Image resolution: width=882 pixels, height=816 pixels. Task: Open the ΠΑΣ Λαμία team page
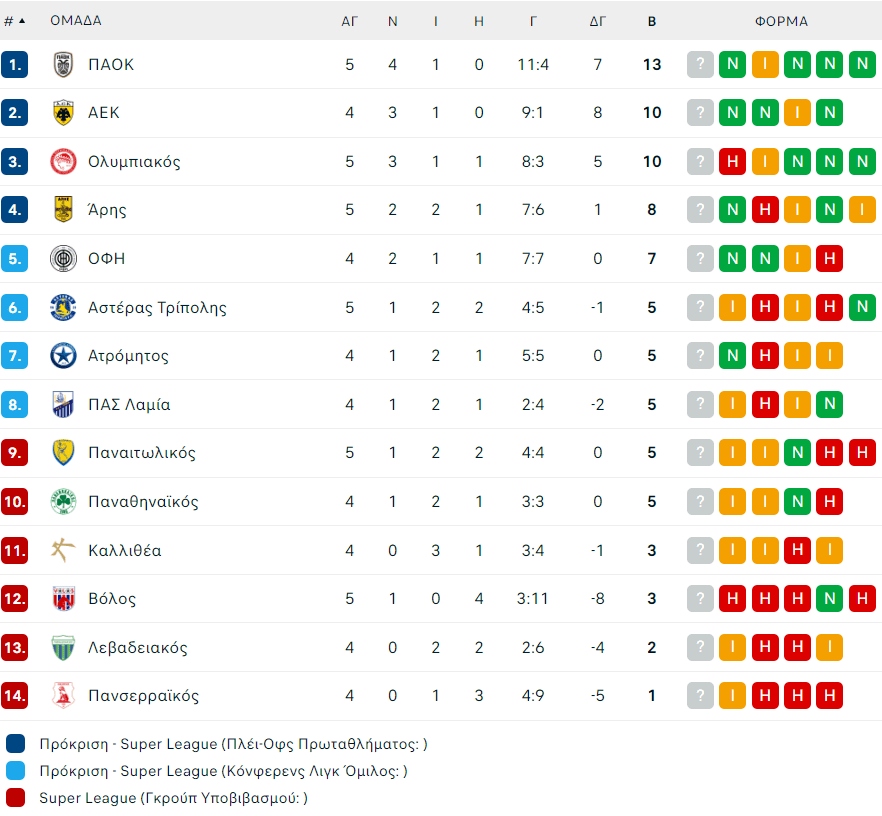(x=129, y=405)
